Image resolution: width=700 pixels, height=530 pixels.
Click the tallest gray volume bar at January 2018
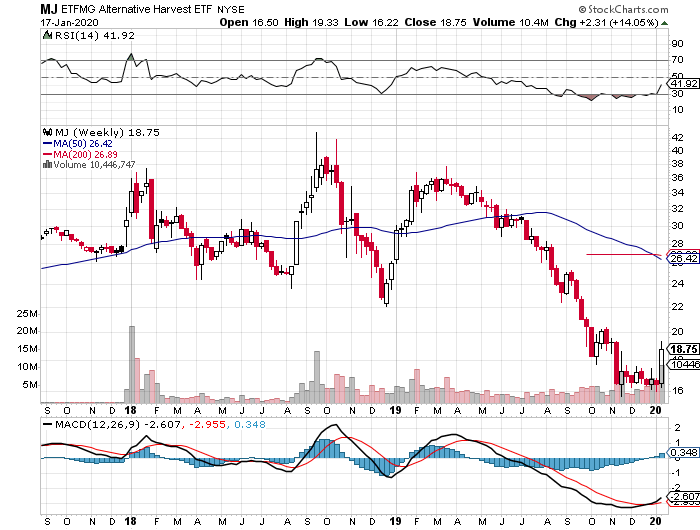132,364
